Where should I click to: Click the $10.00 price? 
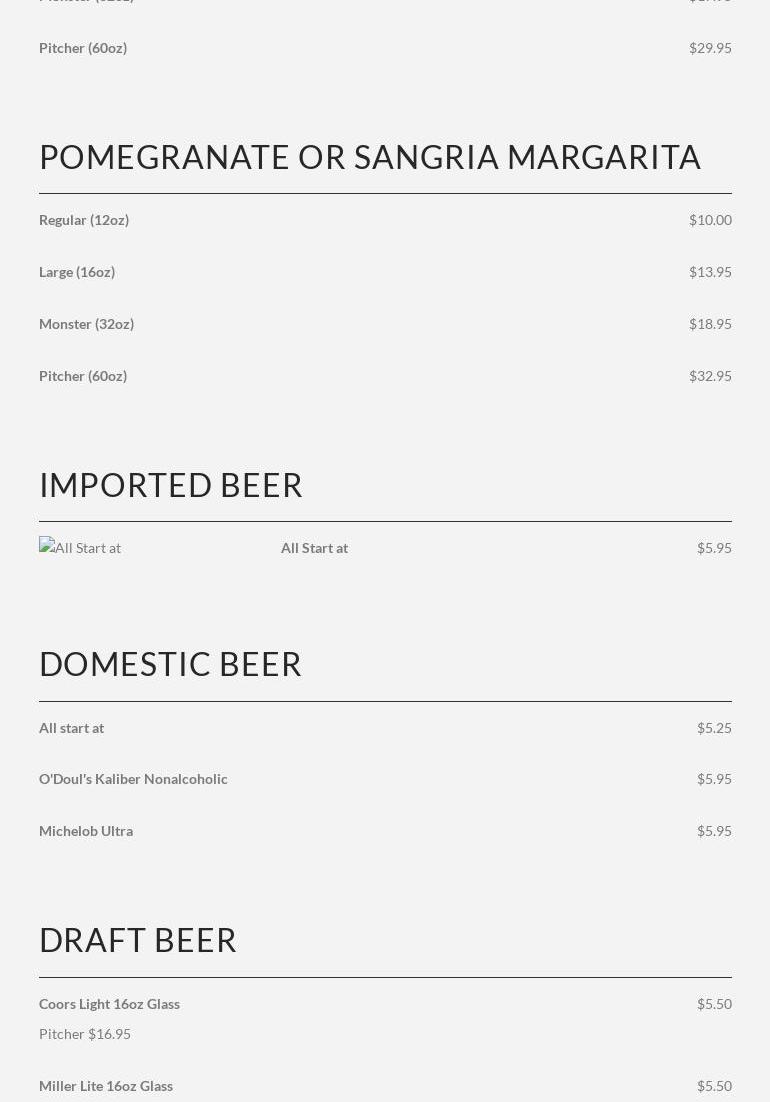[710, 220]
